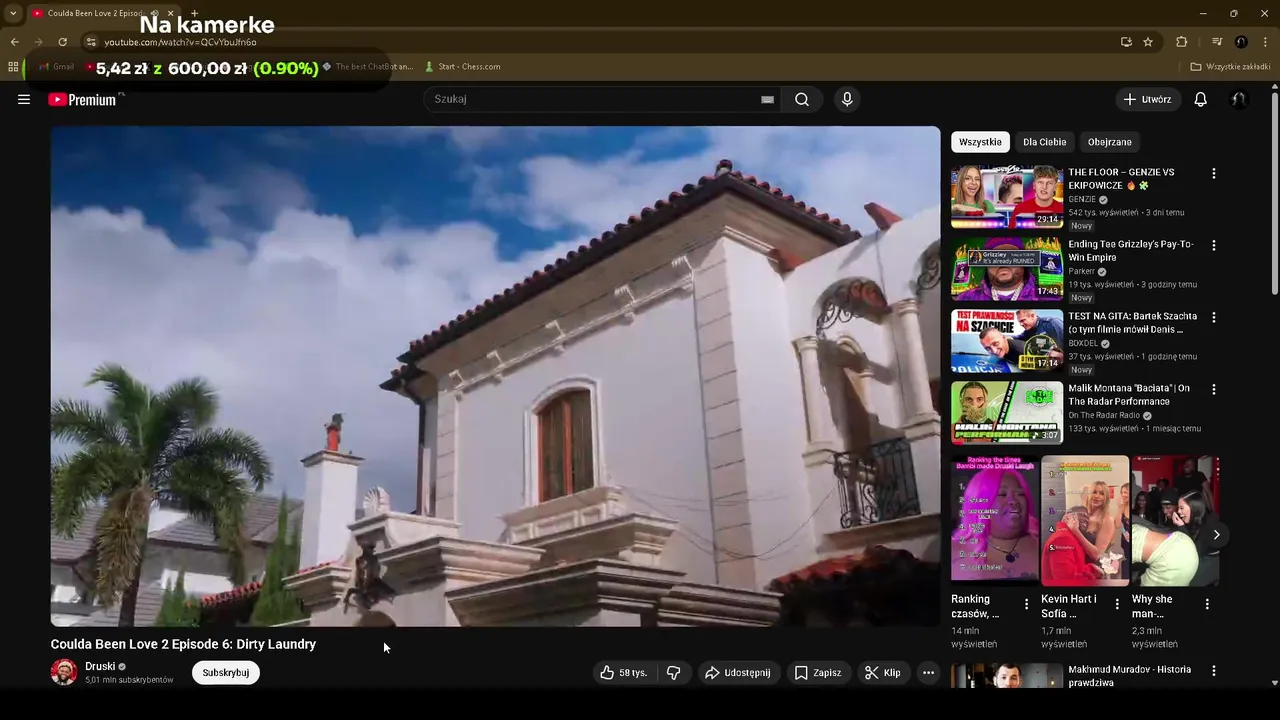The width and height of the screenshot is (1280, 720).
Task: Open the Wszystkie zakładki bookmarks folder
Action: (1231, 67)
